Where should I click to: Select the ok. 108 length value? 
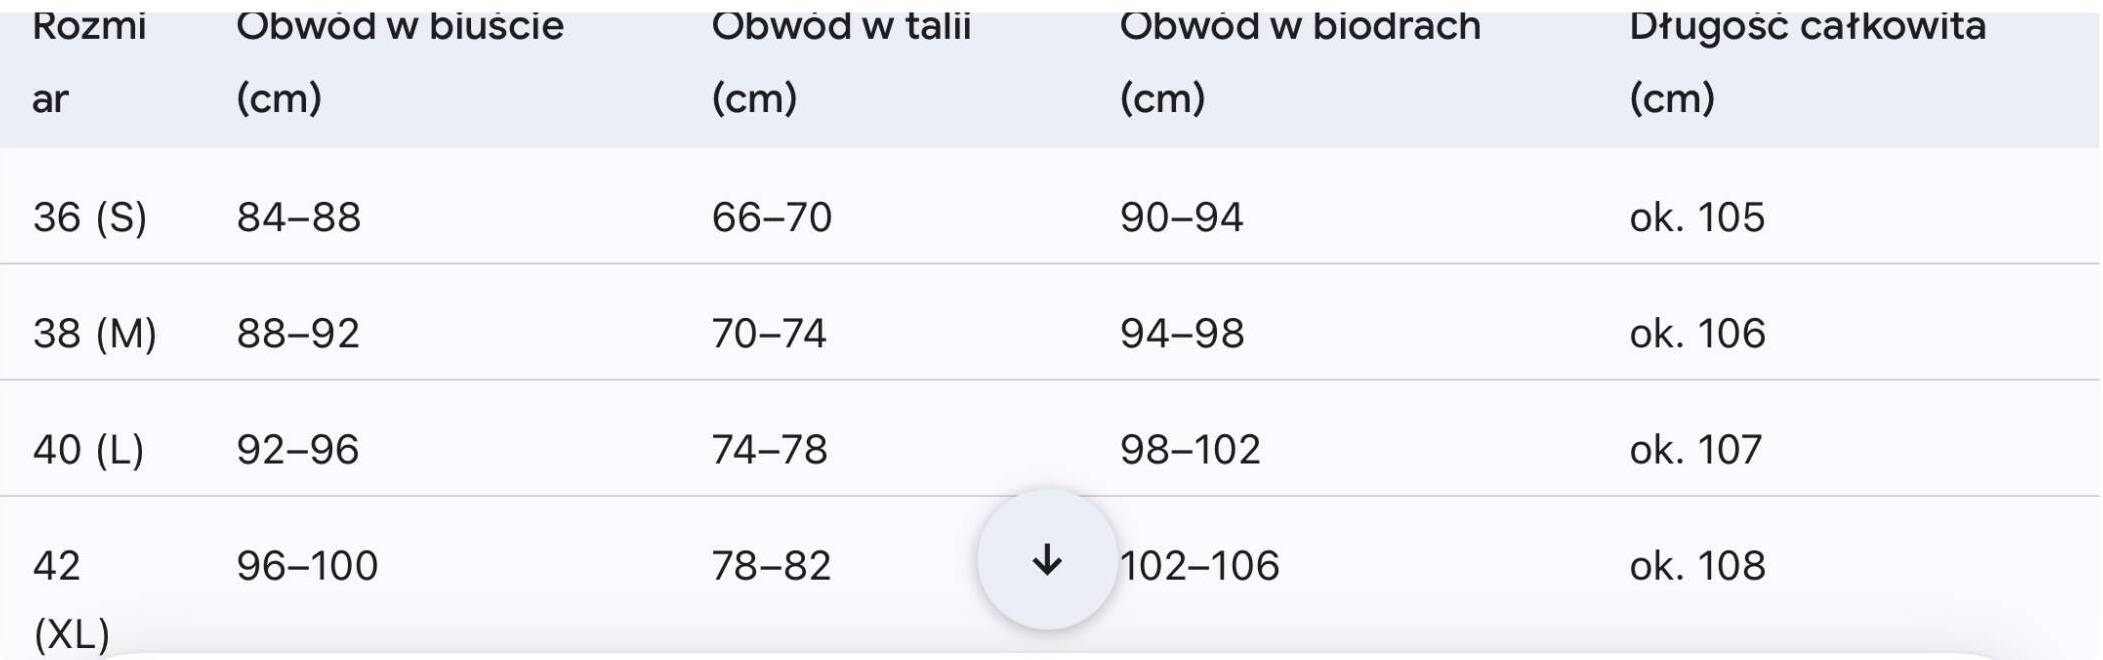[1696, 566]
